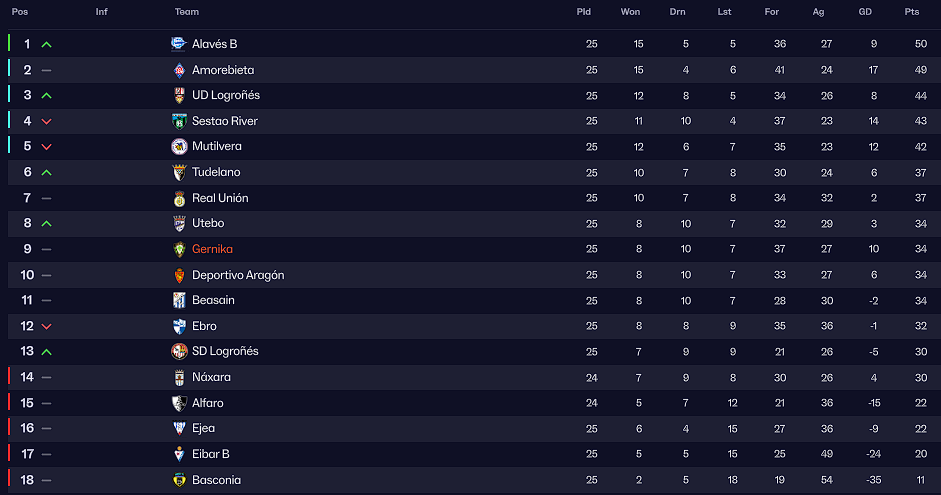Viewport: 941px width, 495px height.
Task: Click the Team column header
Action: 187,12
